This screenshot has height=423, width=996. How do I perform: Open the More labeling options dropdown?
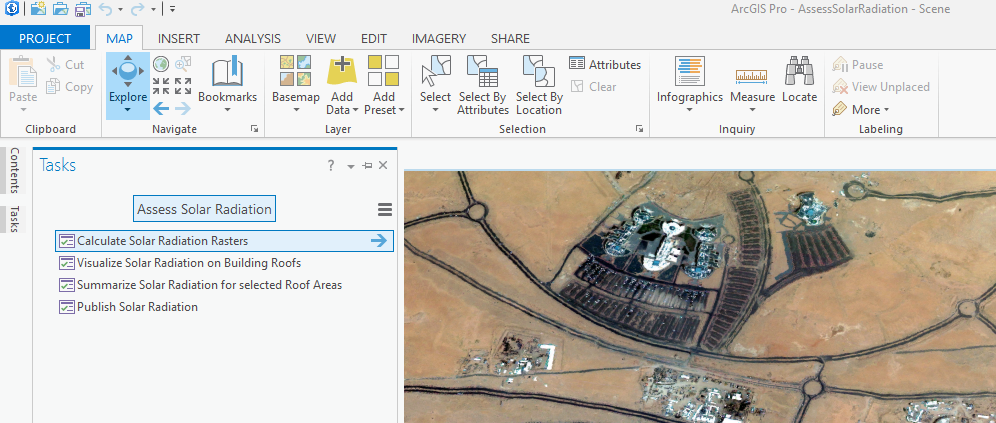point(861,109)
